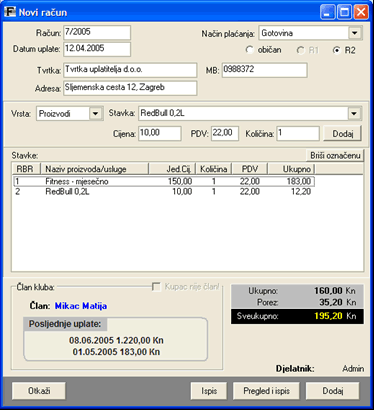Screen dimensions: 374x410
Task: Select the Fitness - mjesečno row
Action: [164, 182]
